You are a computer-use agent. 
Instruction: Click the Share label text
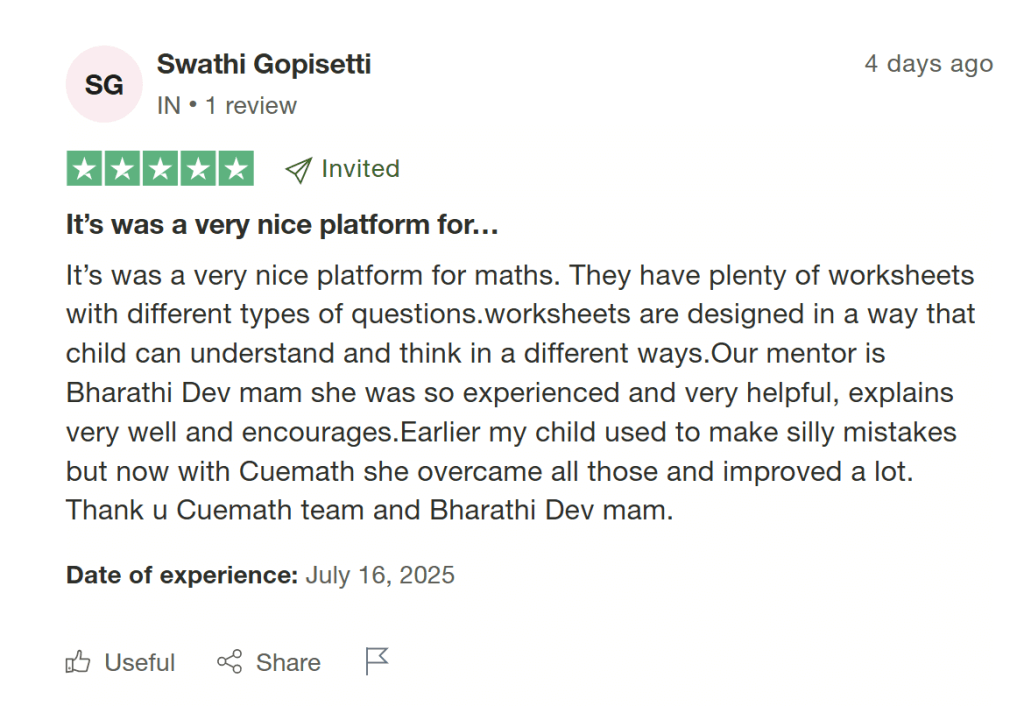[287, 662]
